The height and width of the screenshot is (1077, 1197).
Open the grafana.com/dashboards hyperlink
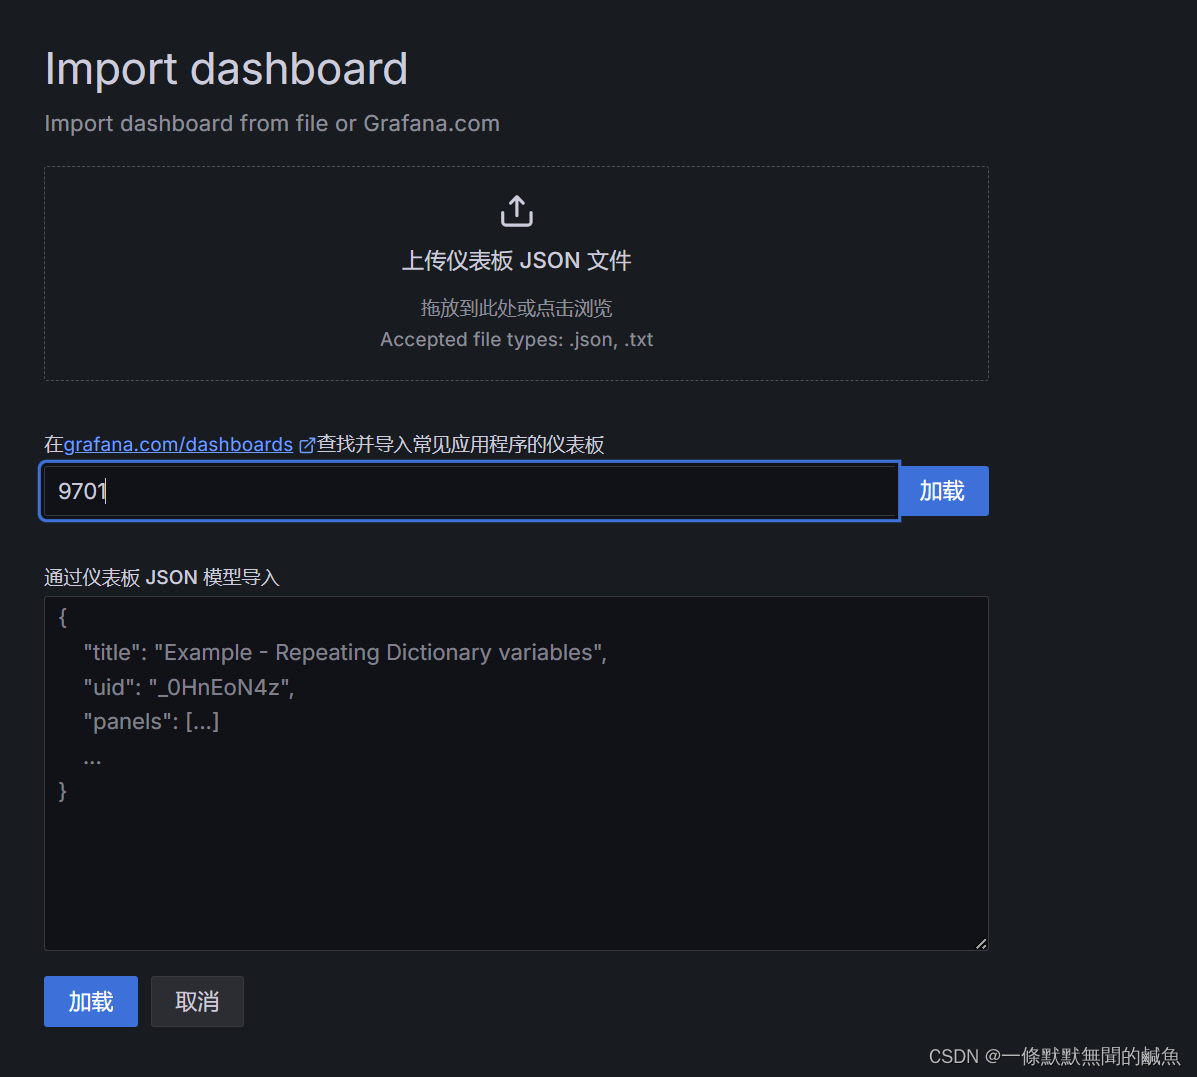point(178,444)
